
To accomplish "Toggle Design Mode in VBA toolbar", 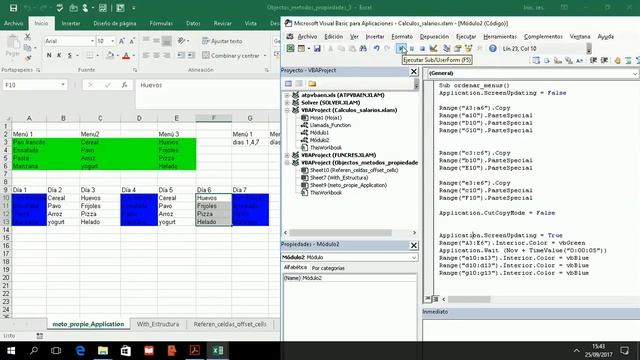I will [x=433, y=49].
